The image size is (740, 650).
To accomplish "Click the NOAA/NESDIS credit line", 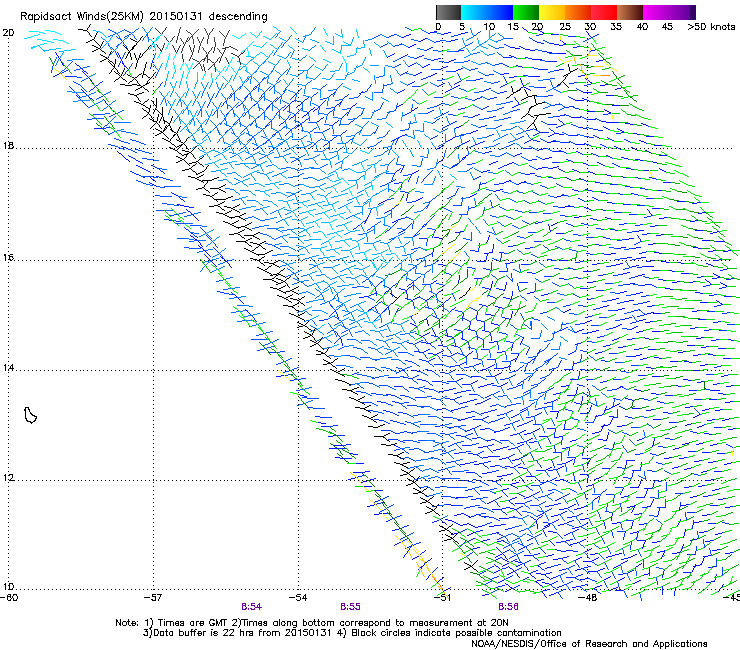I will tap(589, 644).
